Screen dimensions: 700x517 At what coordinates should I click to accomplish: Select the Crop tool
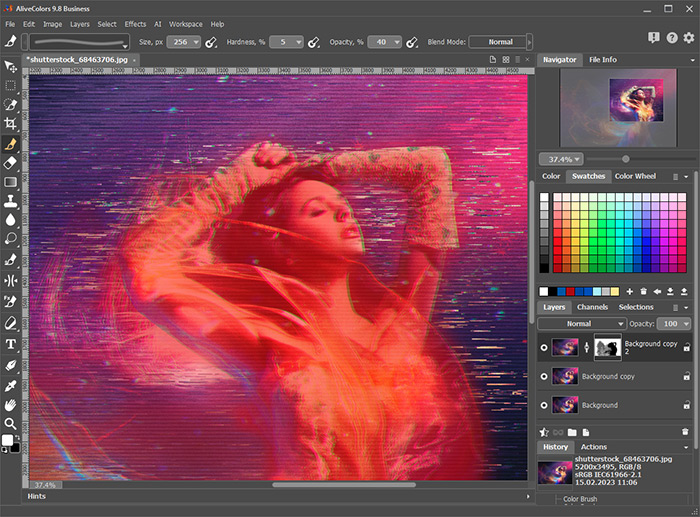pos(10,124)
